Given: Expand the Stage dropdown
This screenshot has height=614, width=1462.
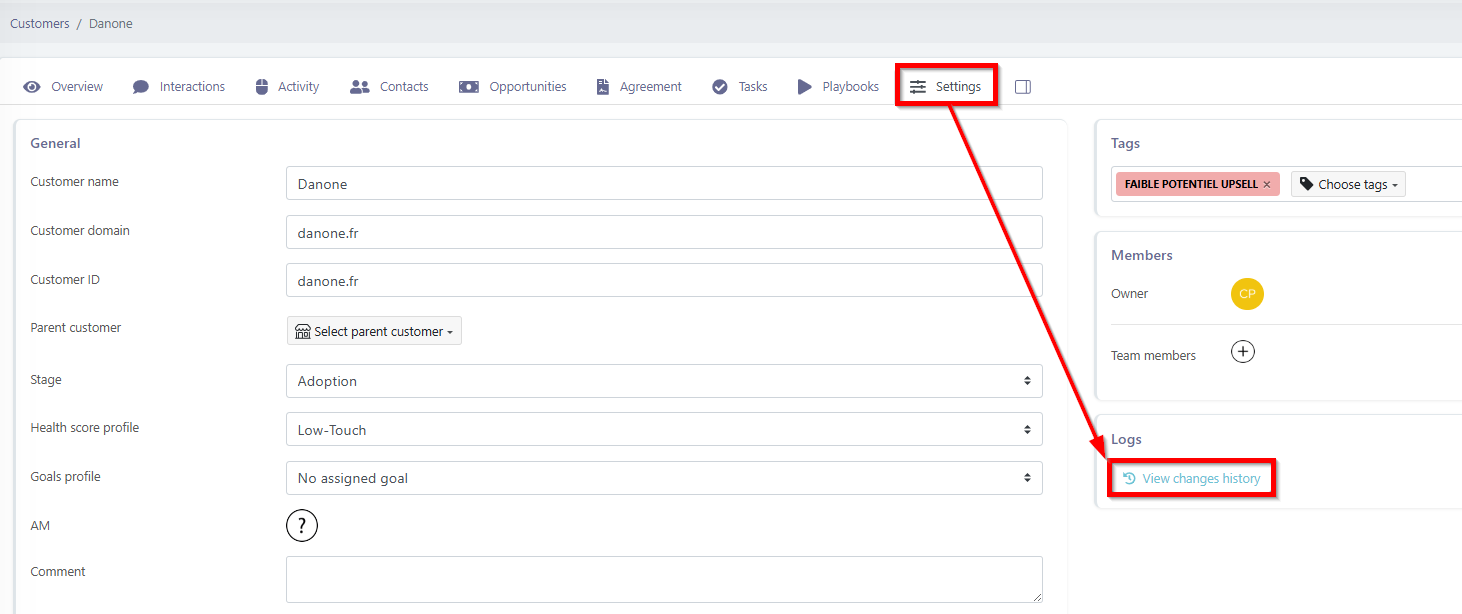Looking at the screenshot, I should 664,381.
